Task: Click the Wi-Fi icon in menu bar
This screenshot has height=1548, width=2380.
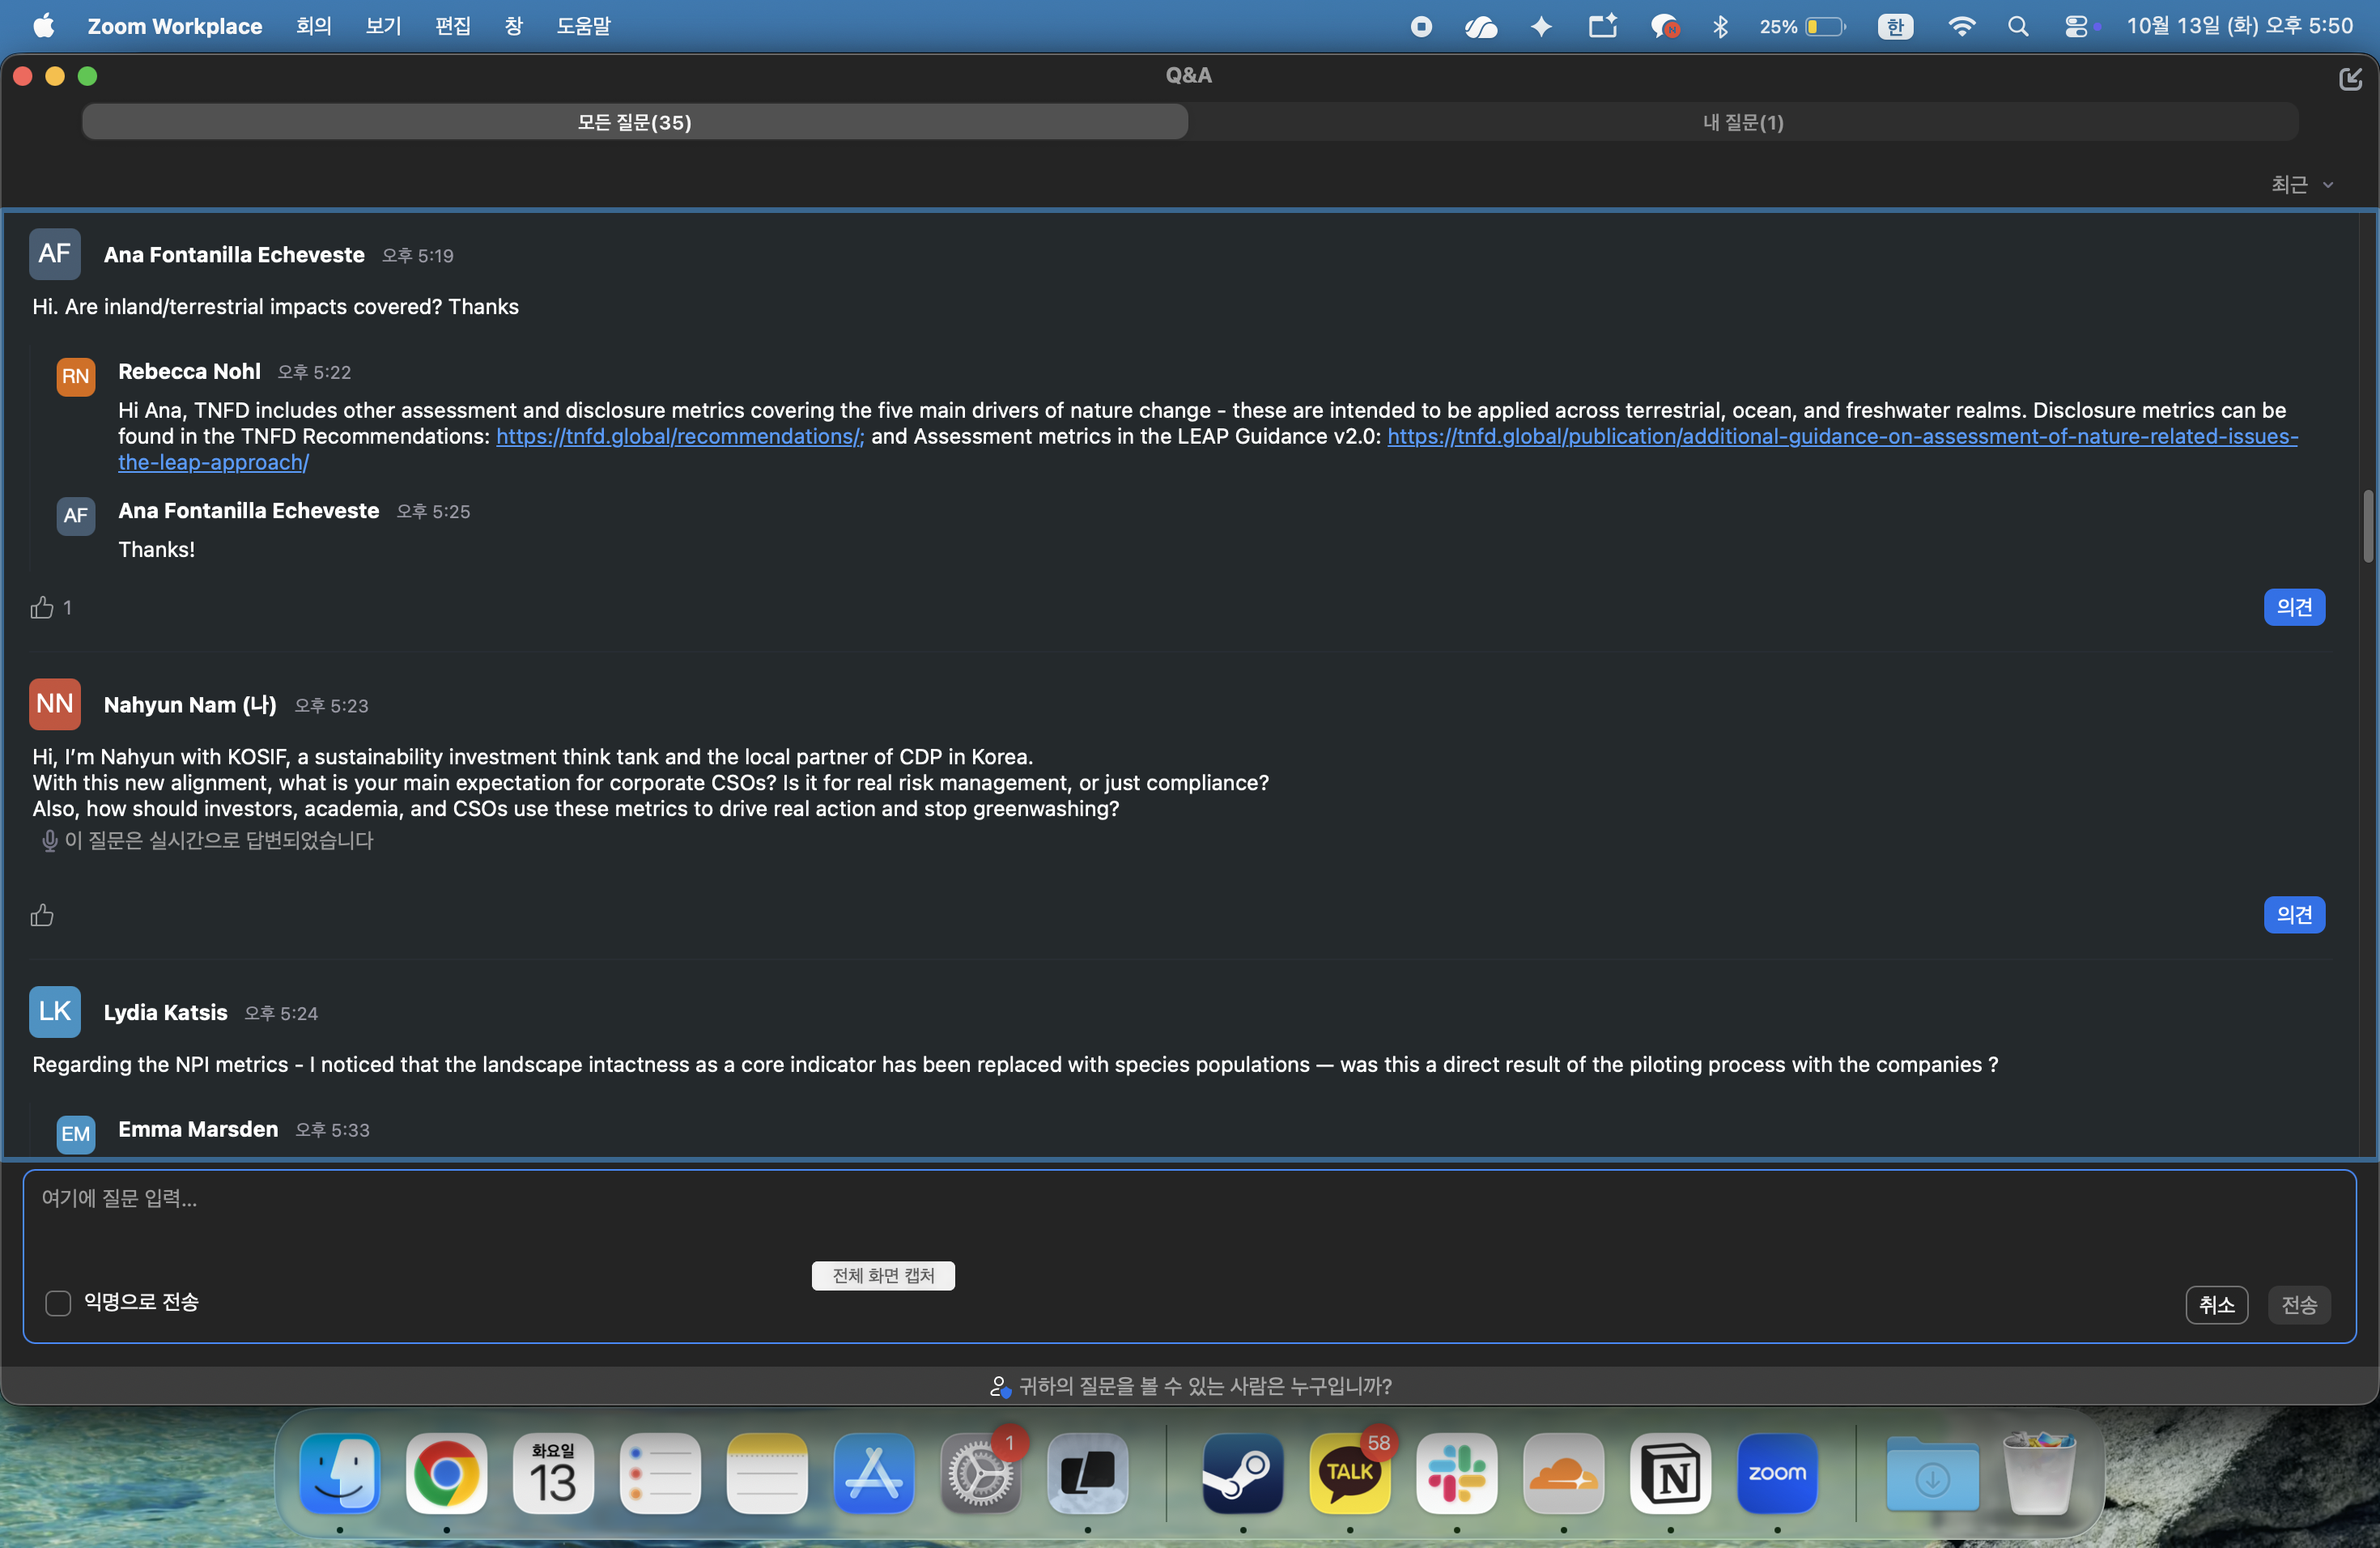Action: 1962,26
